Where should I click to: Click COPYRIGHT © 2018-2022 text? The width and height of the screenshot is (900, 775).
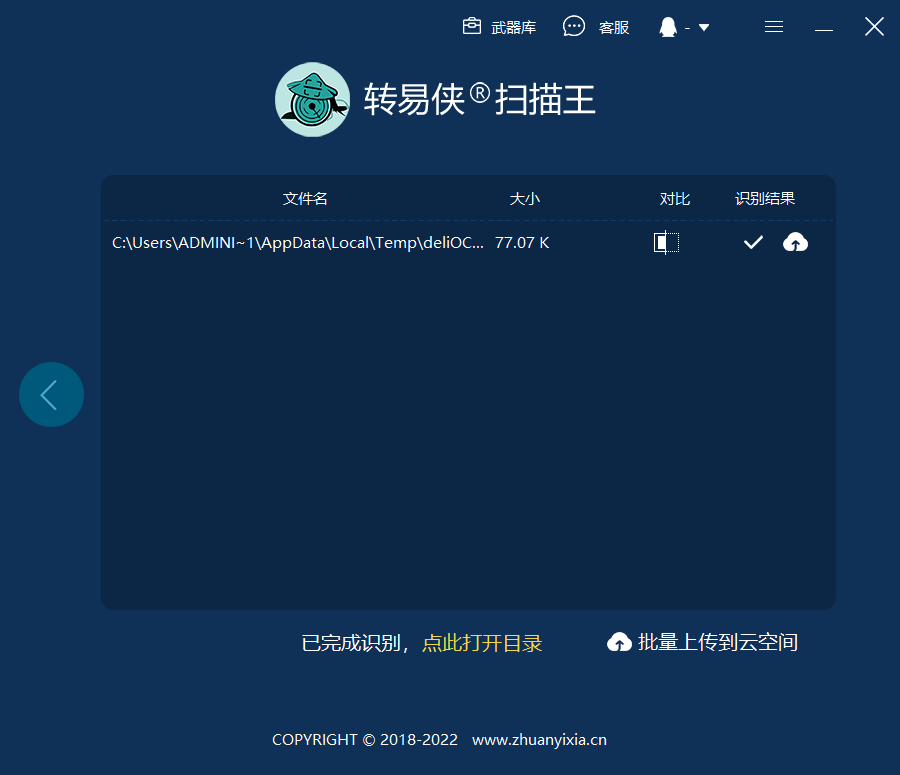(x=365, y=739)
